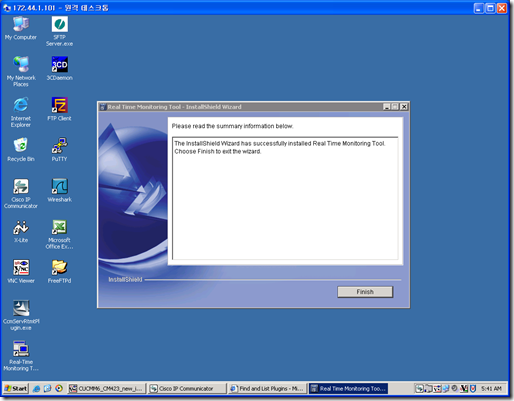This screenshot has width=514, height=401.
Task: Click the CcmServRtmtPlugin.exe installer icon
Action: click(21, 315)
